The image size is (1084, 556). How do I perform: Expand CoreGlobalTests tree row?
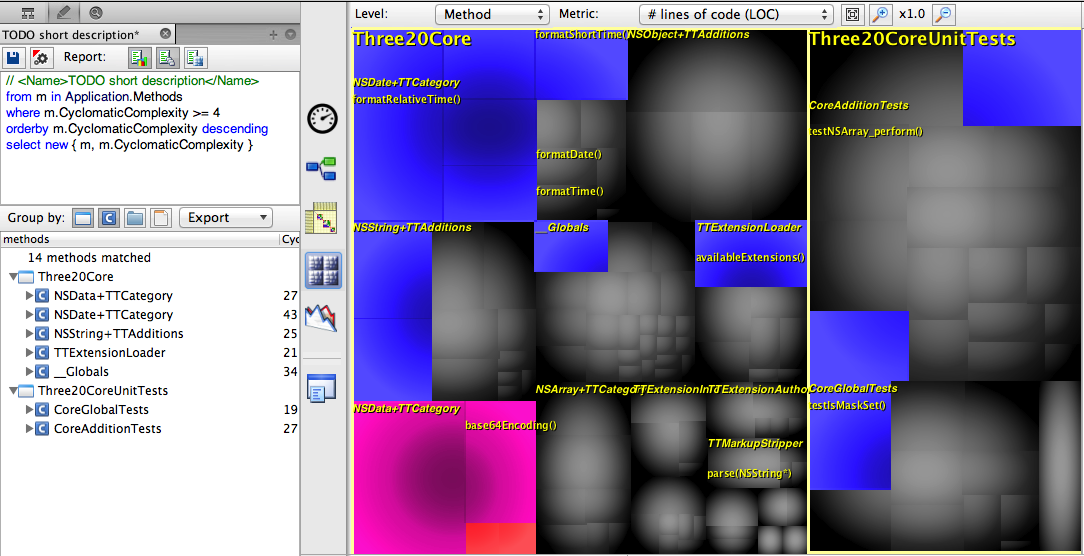tap(29, 410)
